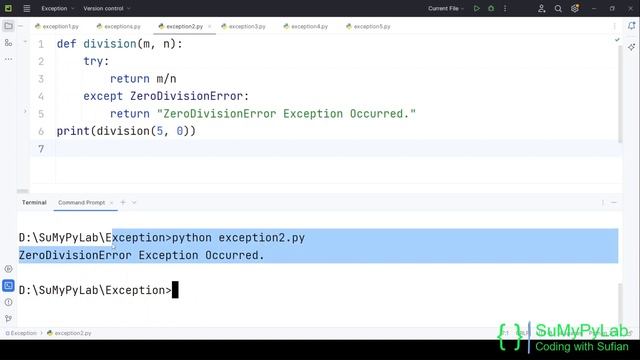Open the code with me account icon
Image resolution: width=640 pixels, height=360 pixels.
coord(542,8)
